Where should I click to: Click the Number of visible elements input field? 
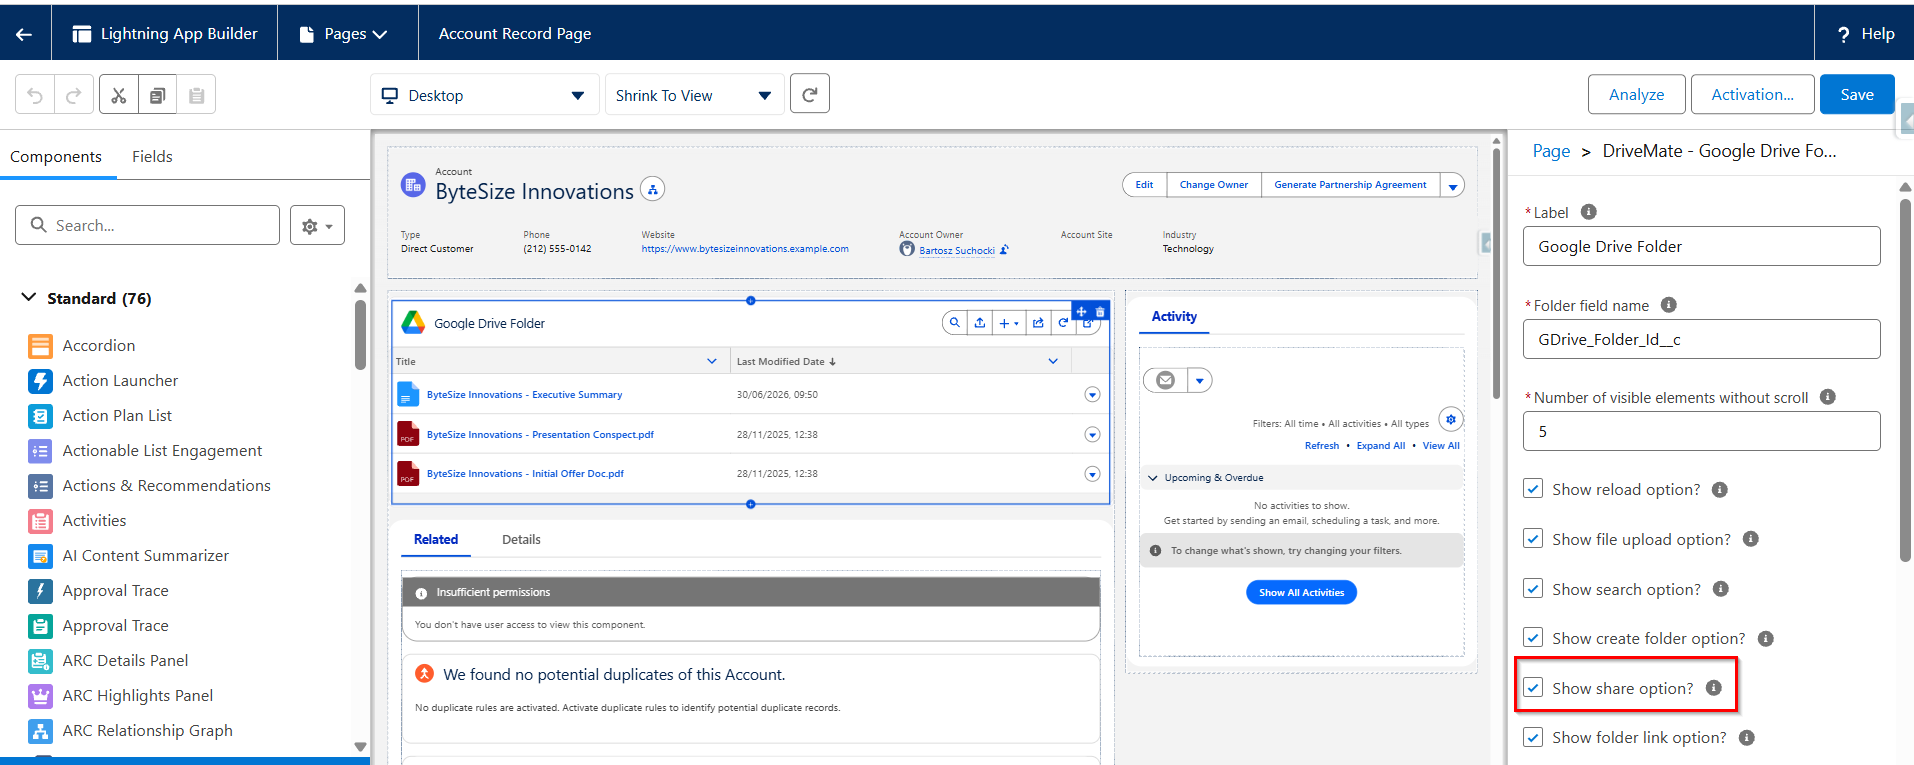(x=1701, y=431)
